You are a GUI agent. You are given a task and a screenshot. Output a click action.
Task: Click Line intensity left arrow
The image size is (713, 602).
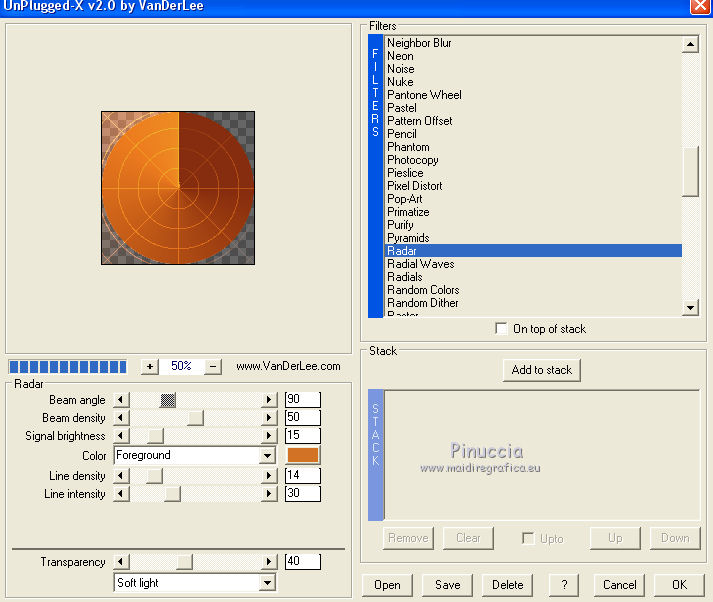tap(121, 494)
